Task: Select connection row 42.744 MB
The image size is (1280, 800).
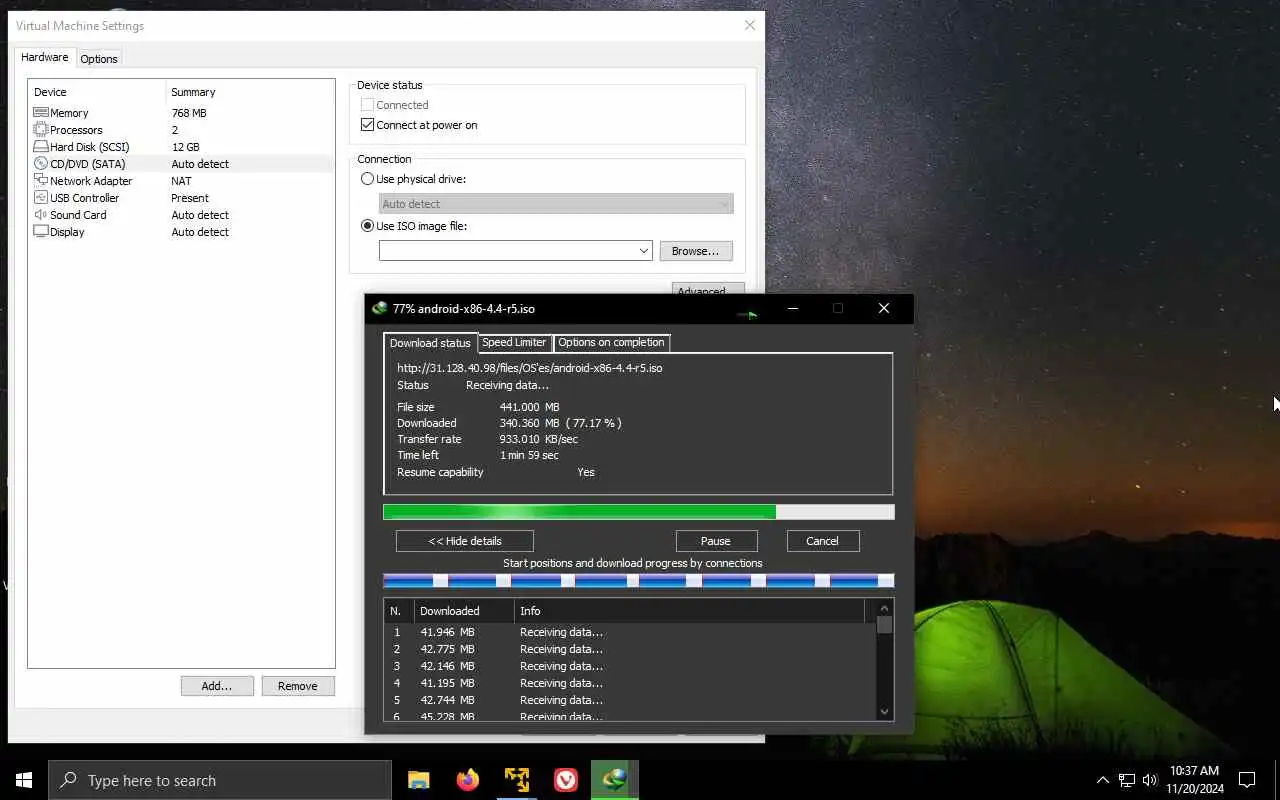Action: 630,700
